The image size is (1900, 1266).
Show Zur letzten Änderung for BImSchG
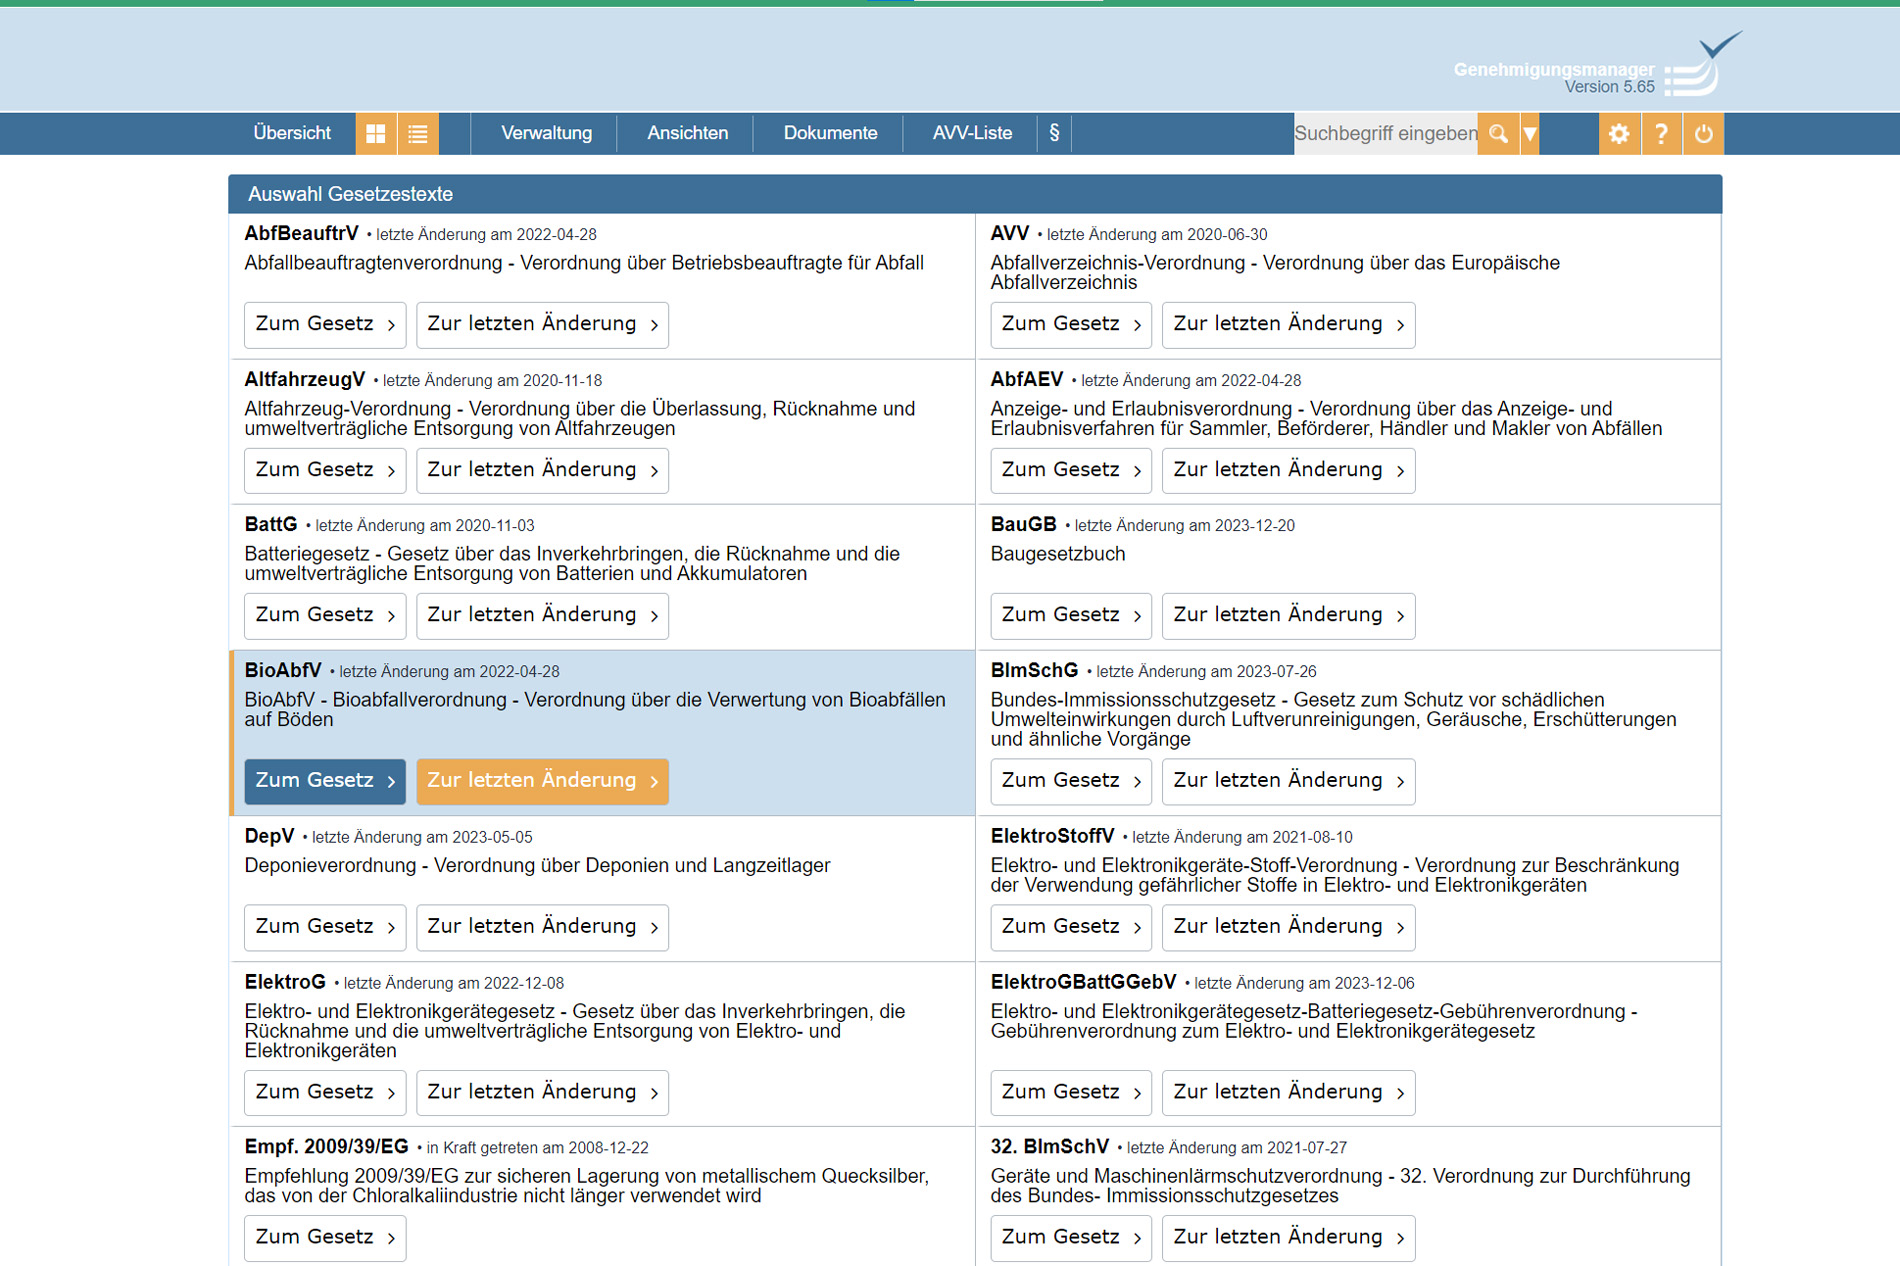pyautogui.click(x=1288, y=781)
